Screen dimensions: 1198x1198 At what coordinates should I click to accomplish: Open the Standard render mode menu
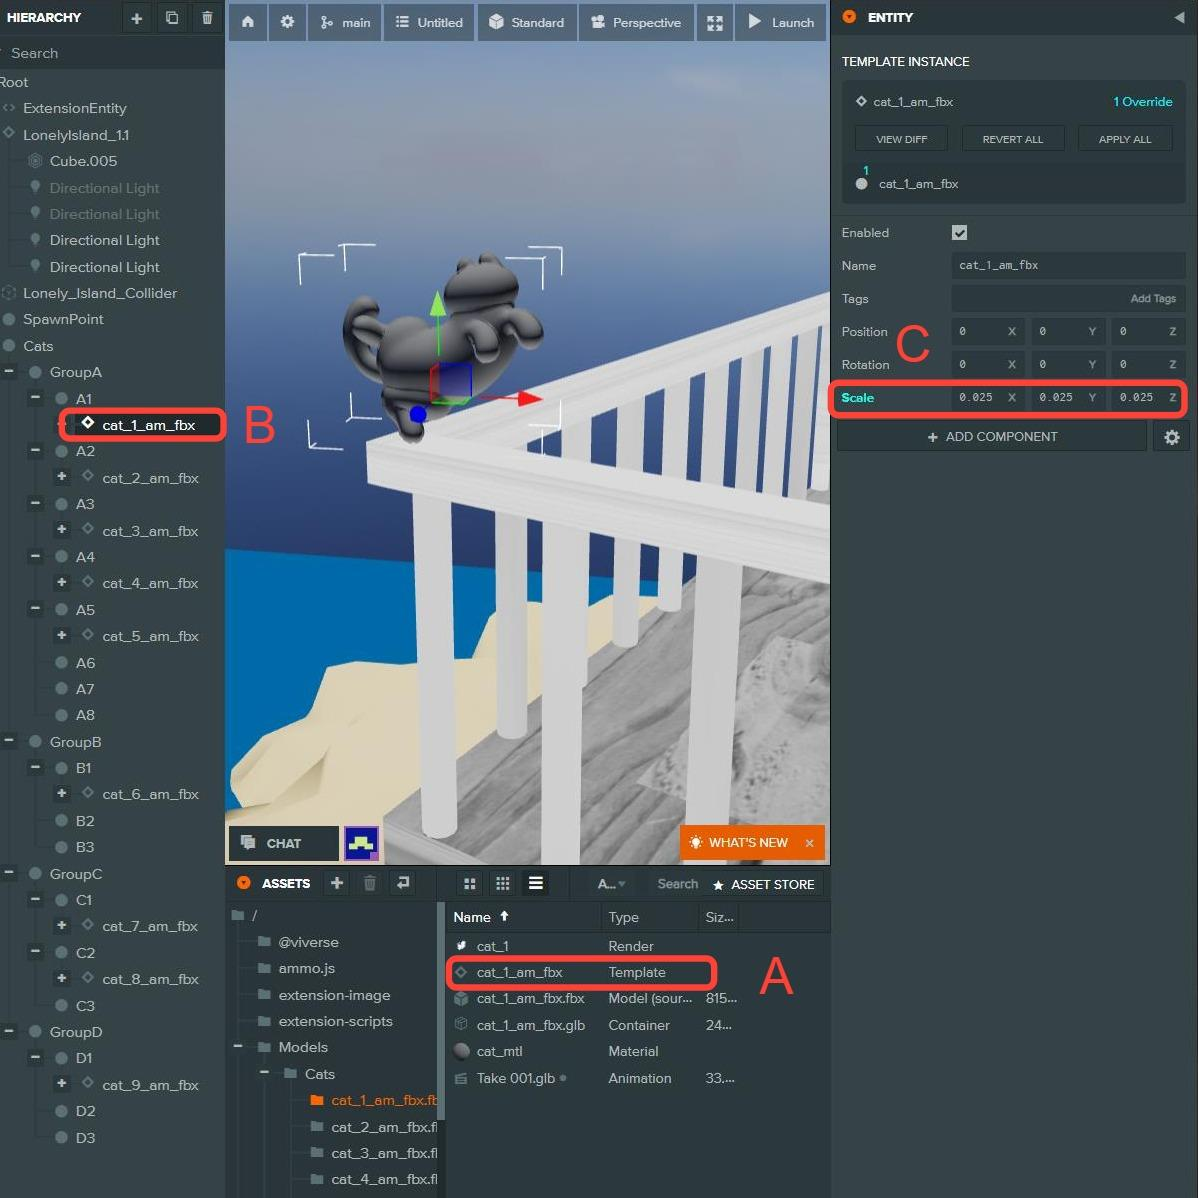coord(527,22)
